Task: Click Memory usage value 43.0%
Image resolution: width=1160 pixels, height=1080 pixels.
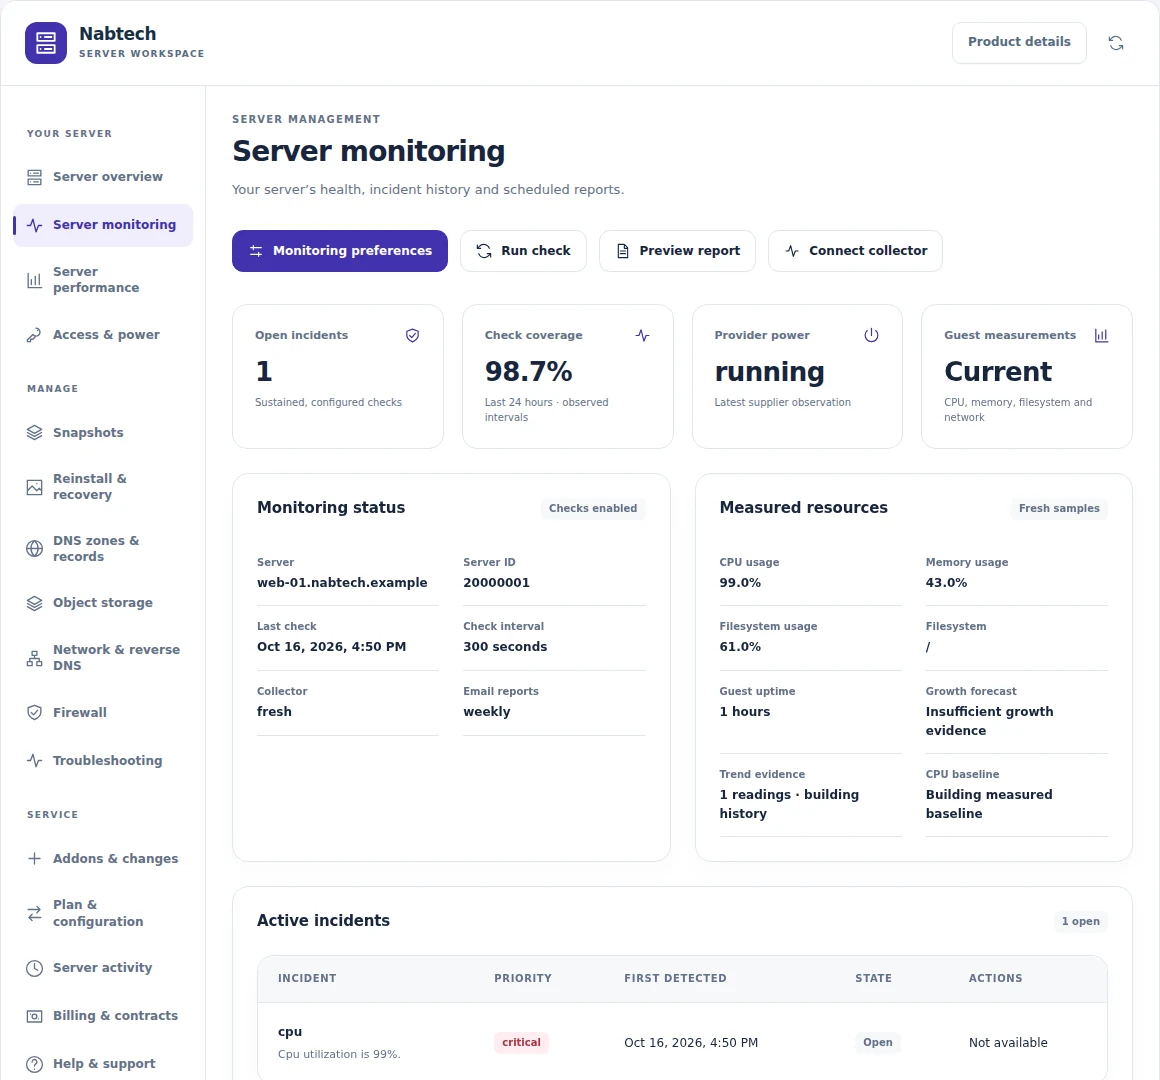Action: (x=946, y=583)
